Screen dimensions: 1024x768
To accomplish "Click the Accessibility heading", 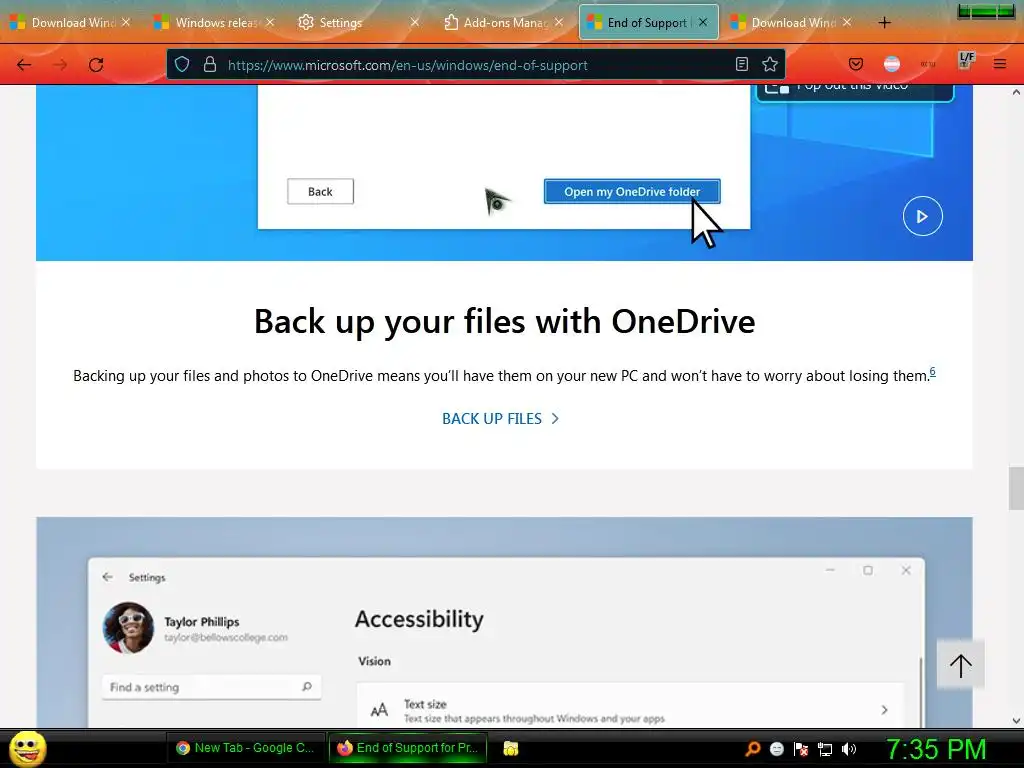I will coord(419,619).
